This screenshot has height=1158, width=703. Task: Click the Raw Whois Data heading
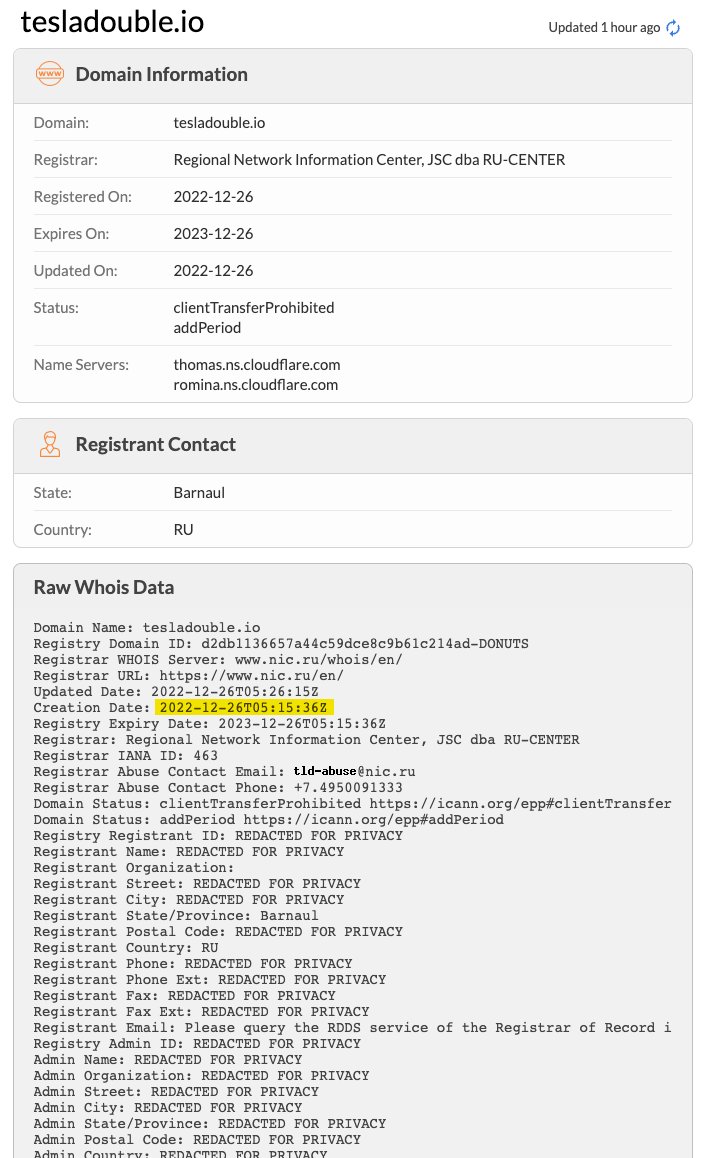(104, 587)
